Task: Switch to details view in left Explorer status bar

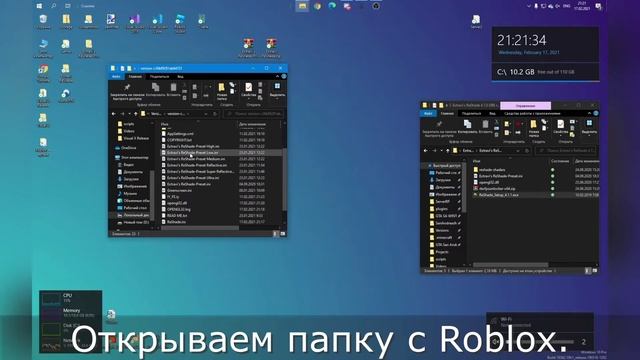Action: pos(275,234)
